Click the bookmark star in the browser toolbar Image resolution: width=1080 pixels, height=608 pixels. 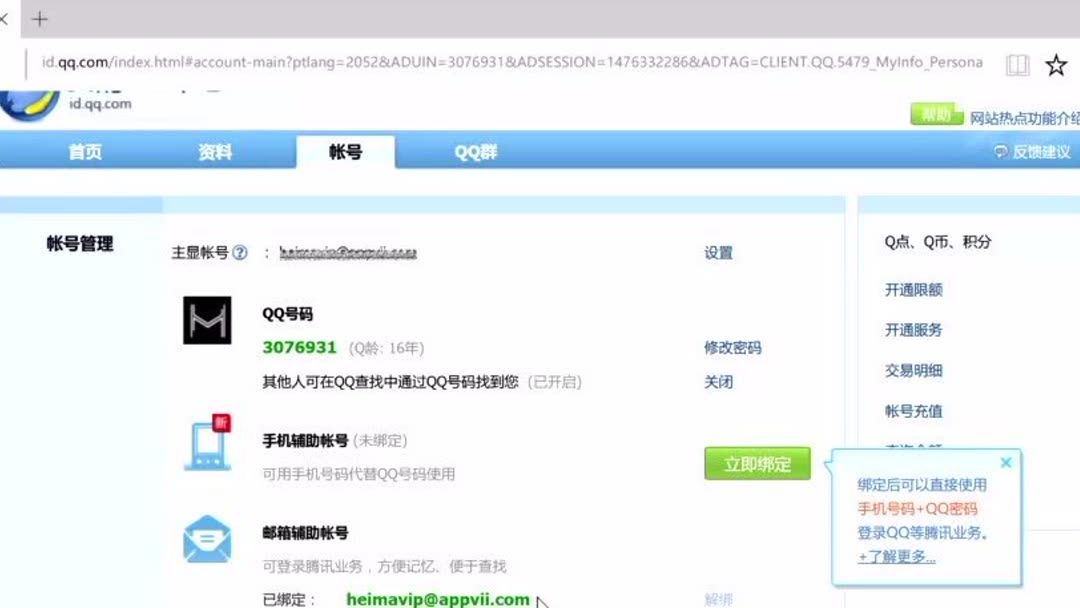tap(1056, 62)
